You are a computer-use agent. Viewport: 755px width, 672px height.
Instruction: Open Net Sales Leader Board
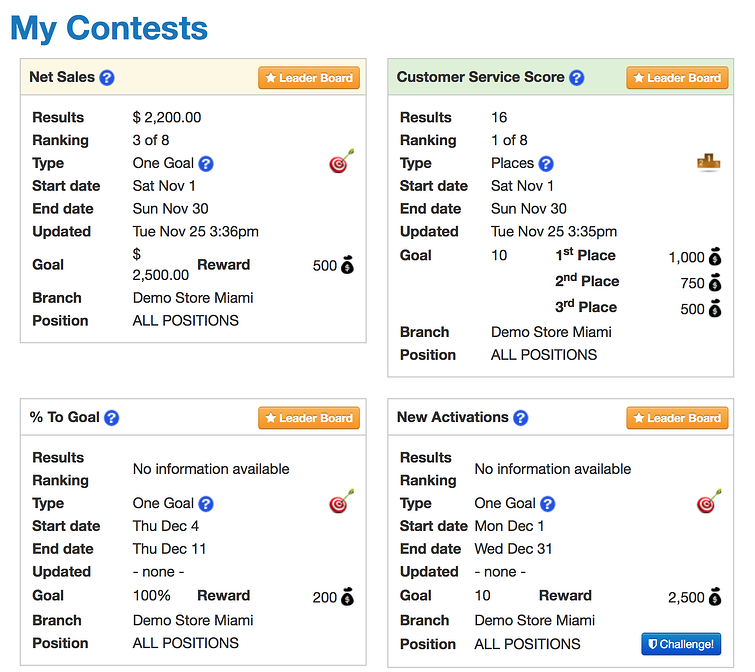309,78
